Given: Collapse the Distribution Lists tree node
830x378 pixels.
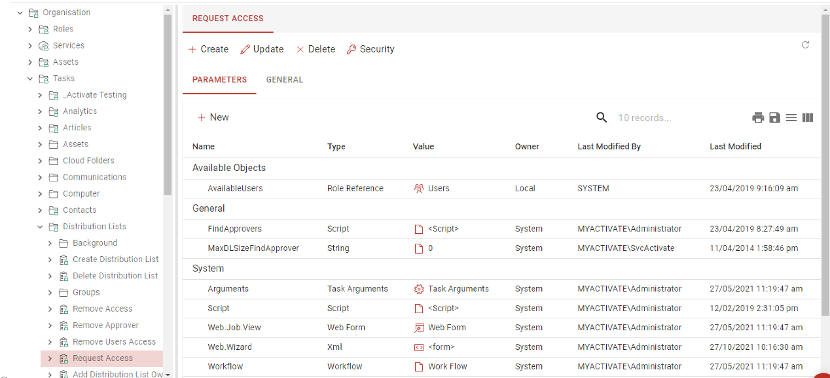Looking at the screenshot, I should 40,227.
